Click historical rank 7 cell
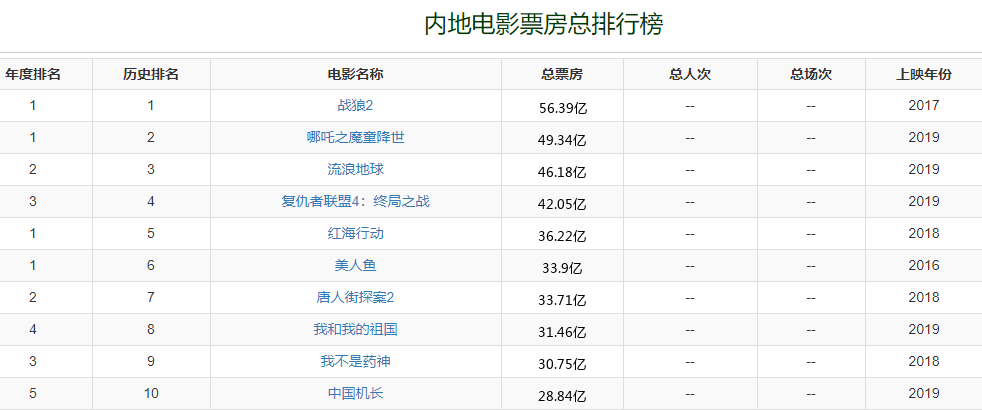 click(151, 297)
